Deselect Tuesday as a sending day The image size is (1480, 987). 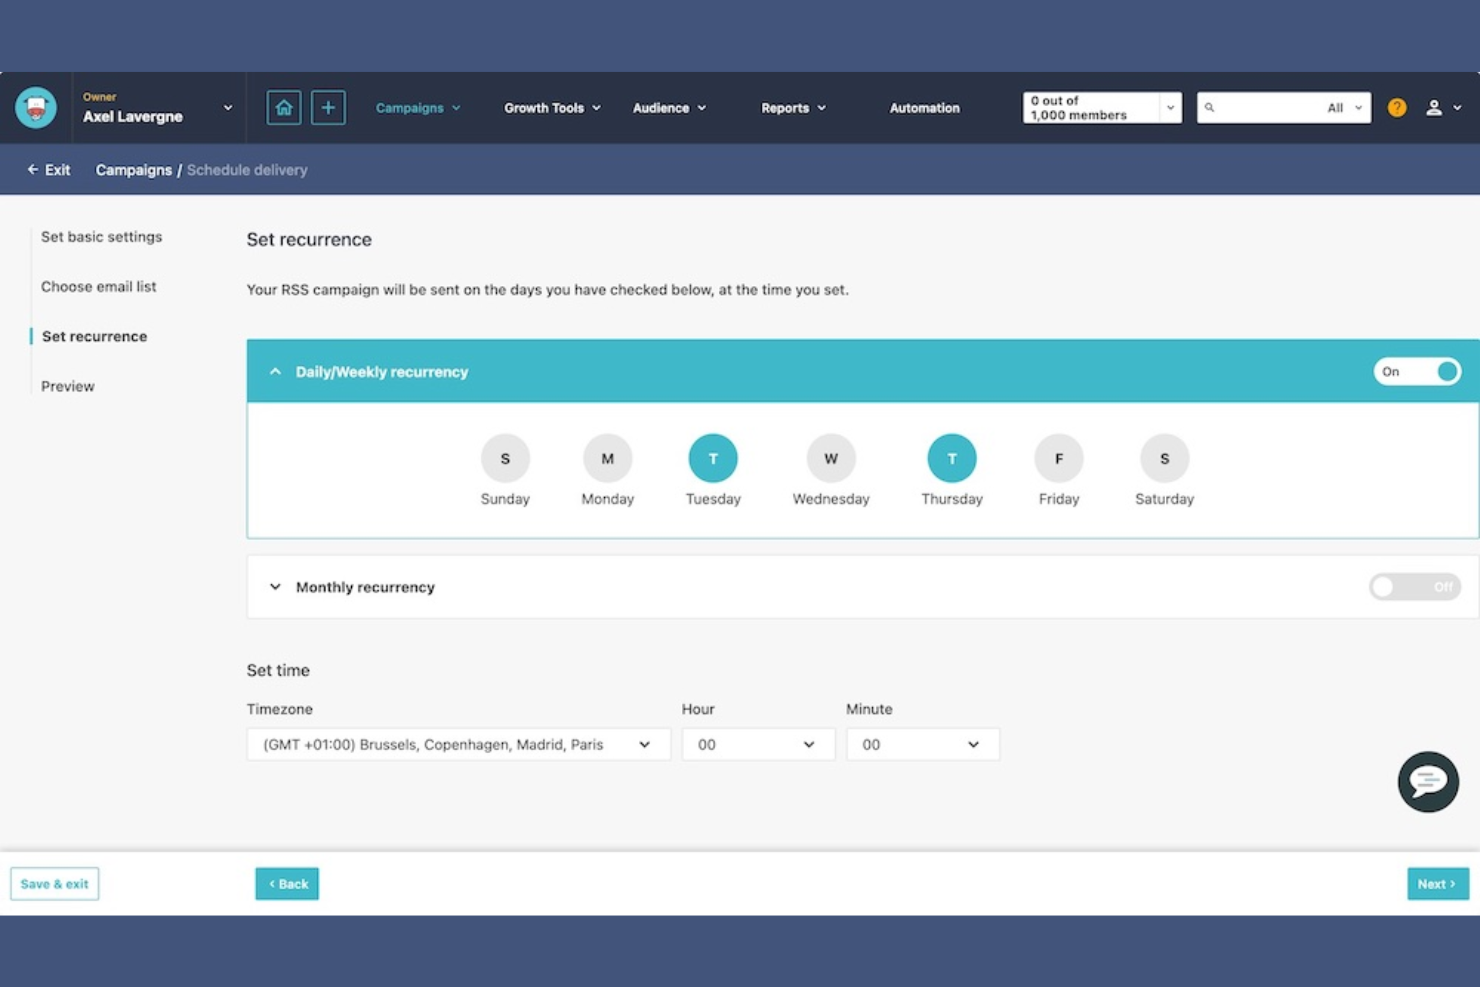[713, 458]
